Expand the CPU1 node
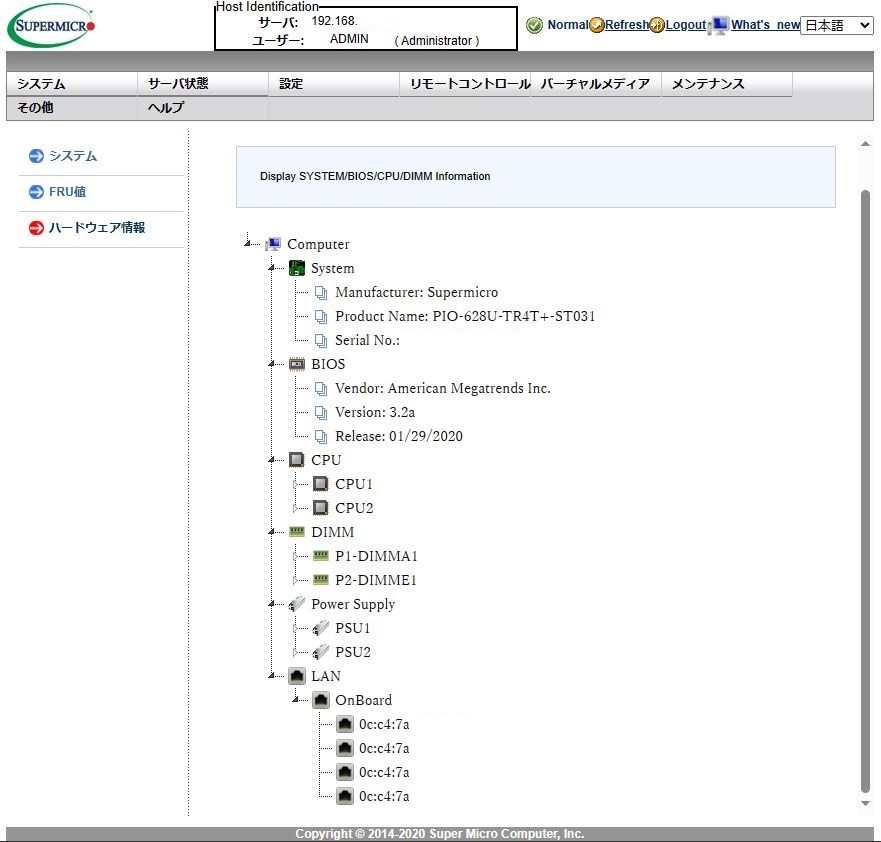Image resolution: width=881 pixels, height=842 pixels. point(296,484)
